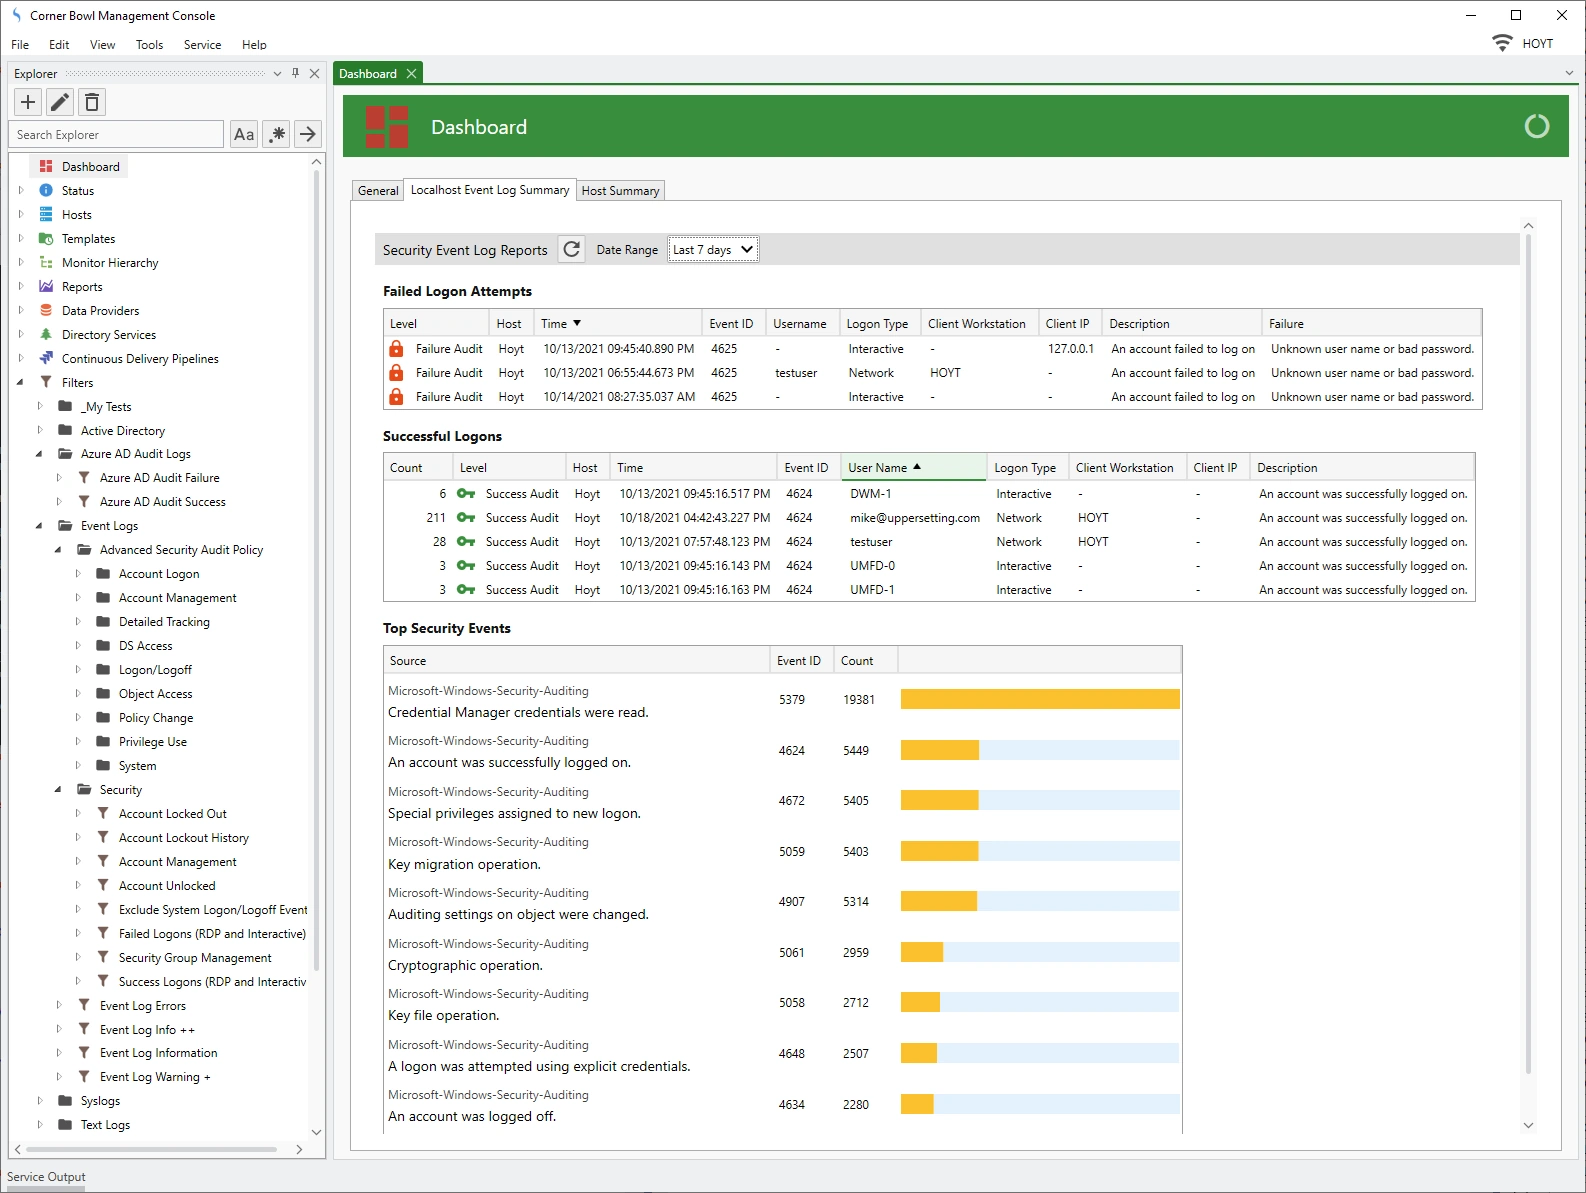The image size is (1586, 1193).
Task: Click the Templates tree icon
Action: tap(46, 238)
